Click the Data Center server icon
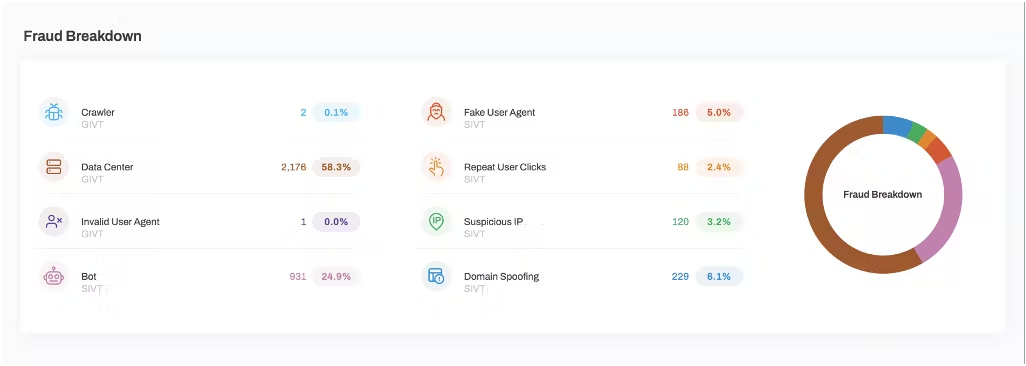This screenshot has height=366, width=1026. pos(54,167)
